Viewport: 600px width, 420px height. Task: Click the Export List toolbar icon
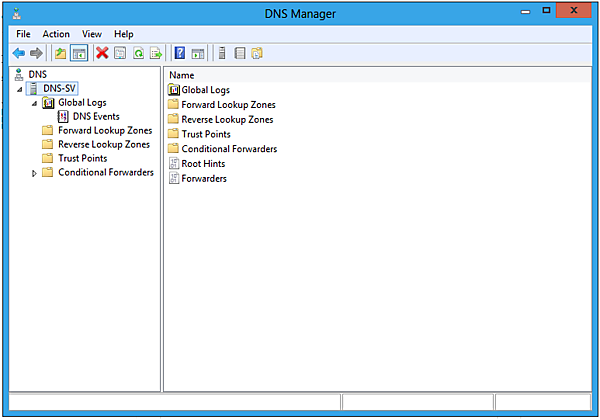coord(156,53)
